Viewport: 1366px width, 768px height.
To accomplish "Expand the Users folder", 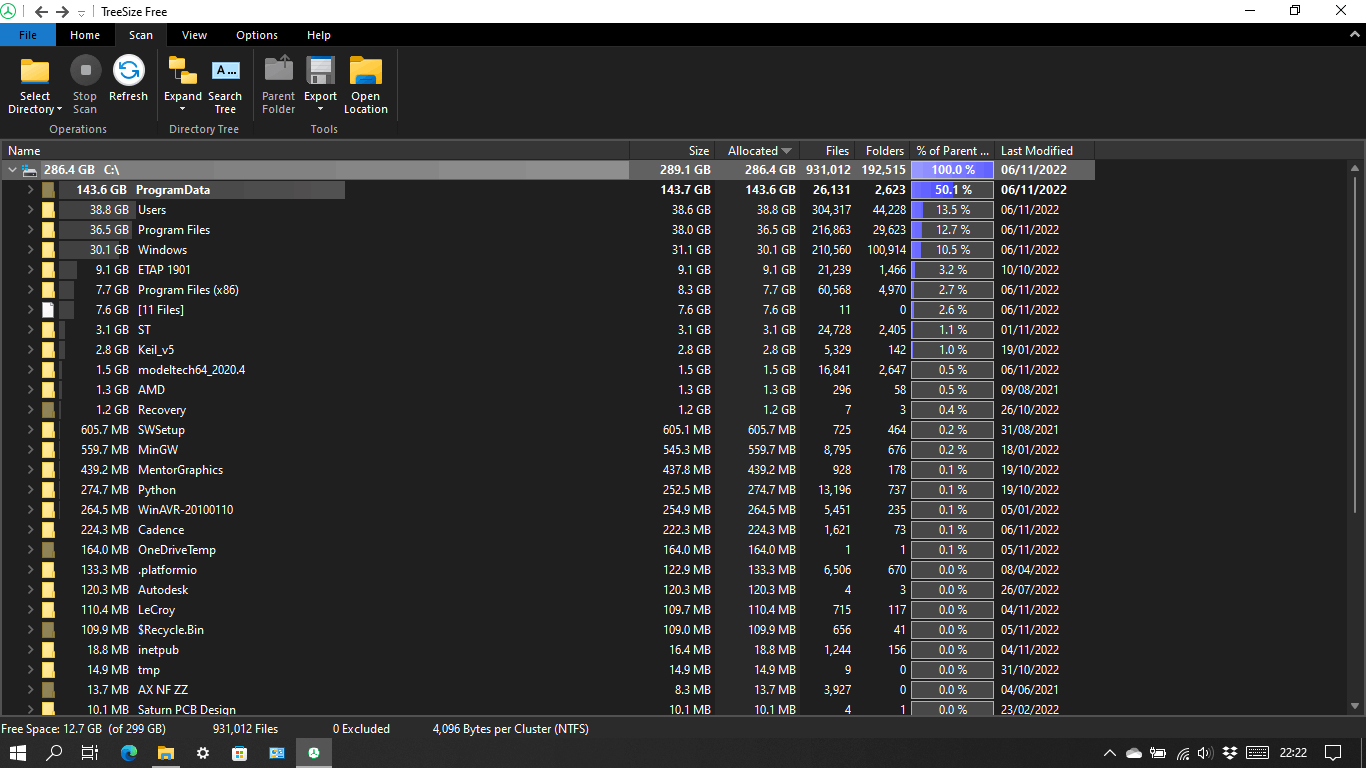I will click(x=31, y=210).
